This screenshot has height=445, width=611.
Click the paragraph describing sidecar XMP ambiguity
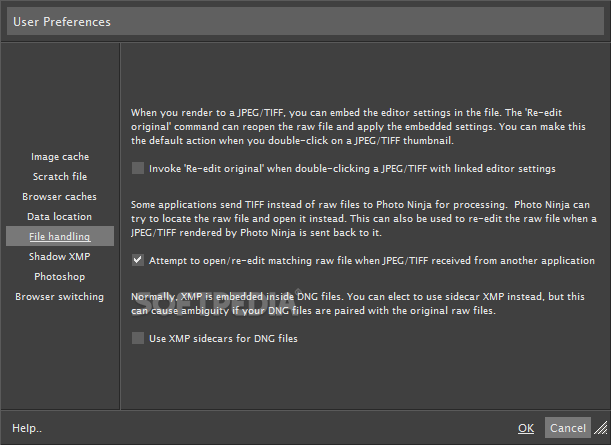(x=358, y=304)
